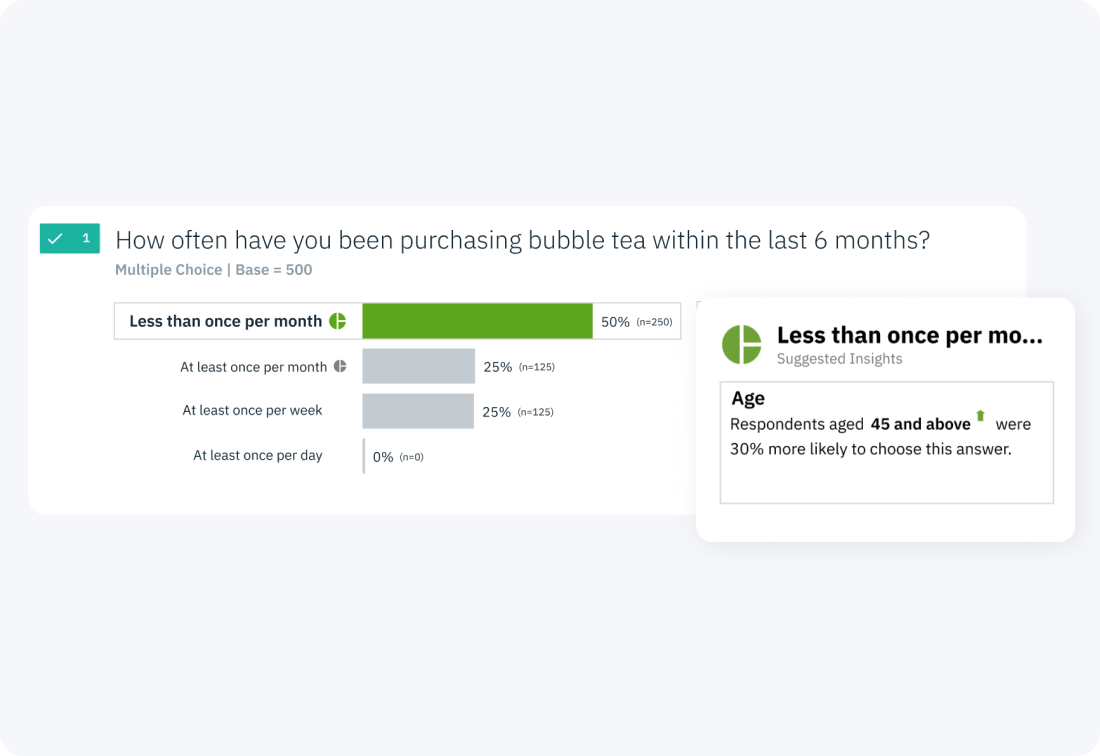Click the green pie insight icon beside Less than once per month
The width and height of the screenshot is (1100, 756).
tap(337, 321)
